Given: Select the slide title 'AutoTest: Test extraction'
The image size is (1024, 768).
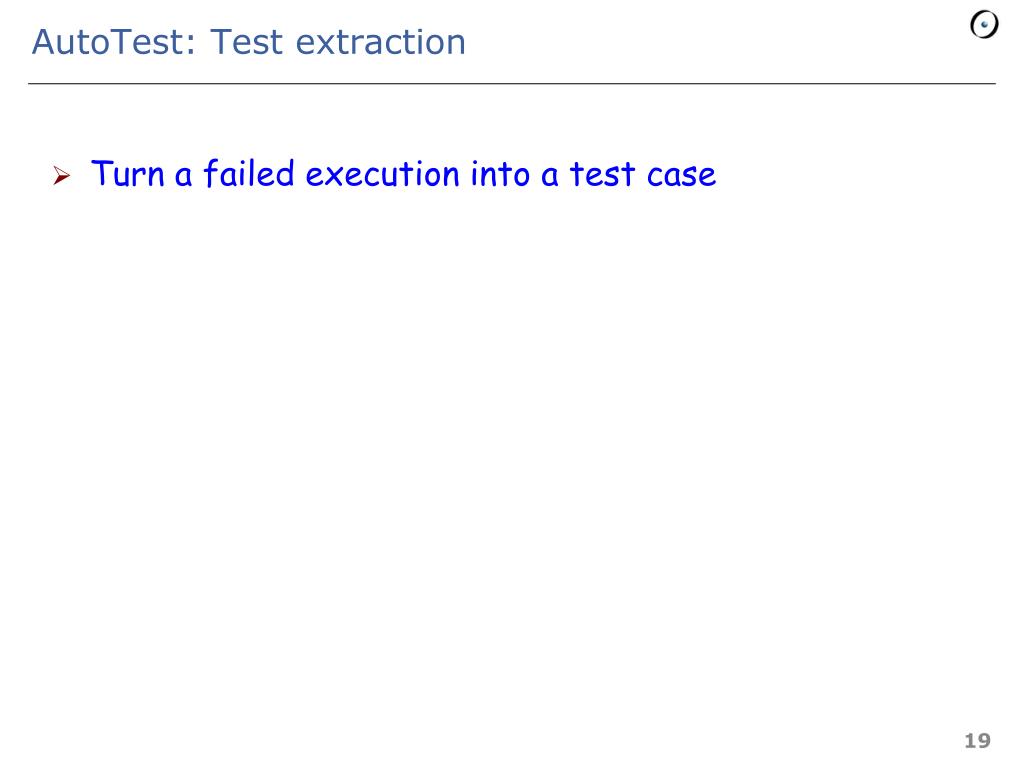Looking at the screenshot, I should 249,42.
